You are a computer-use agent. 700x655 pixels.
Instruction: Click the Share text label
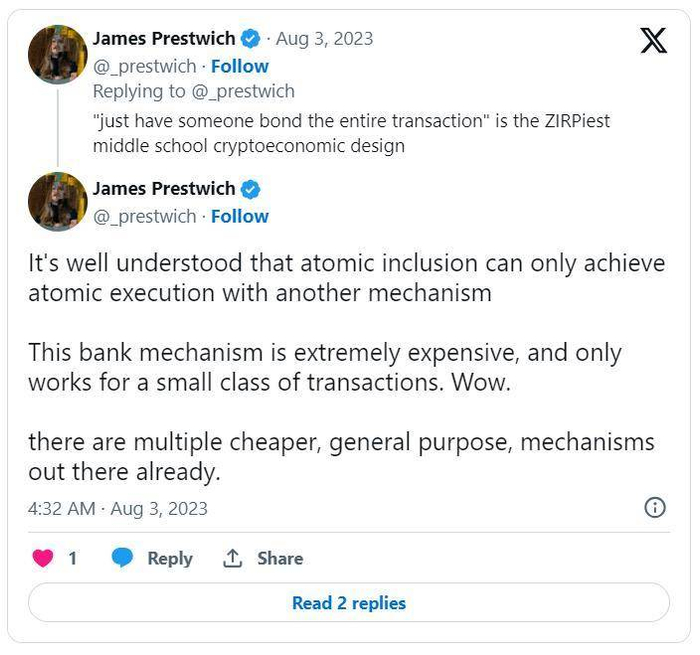tap(280, 558)
